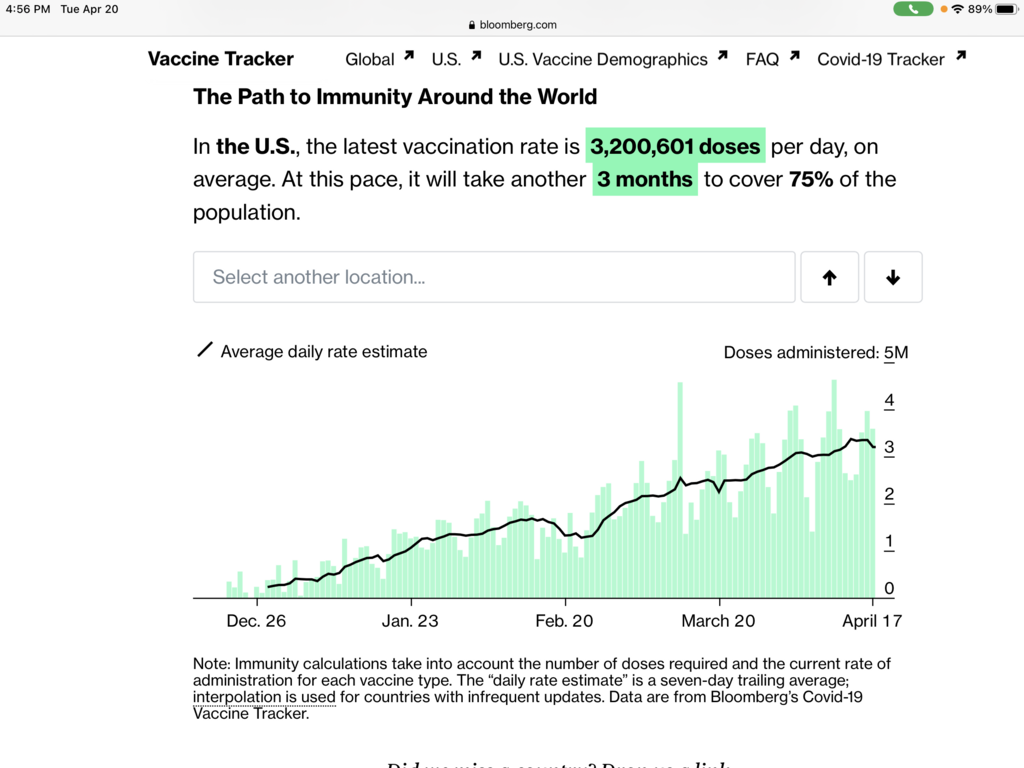The height and width of the screenshot is (768, 1024).
Task: Click the arrow icon next to Global
Action: 409,56
